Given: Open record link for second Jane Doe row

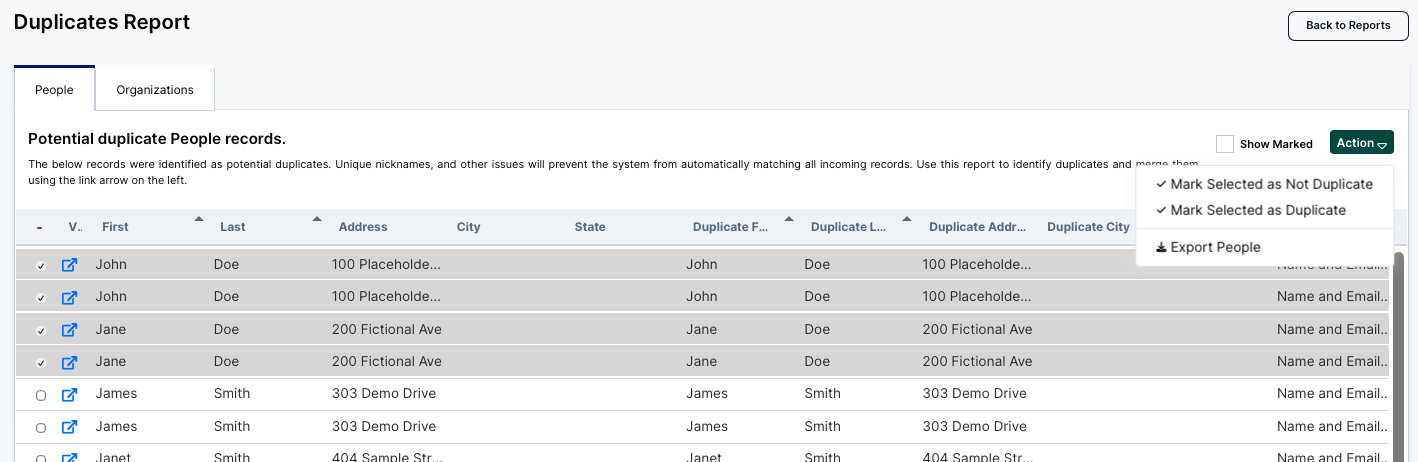Looking at the screenshot, I should tap(69, 362).
